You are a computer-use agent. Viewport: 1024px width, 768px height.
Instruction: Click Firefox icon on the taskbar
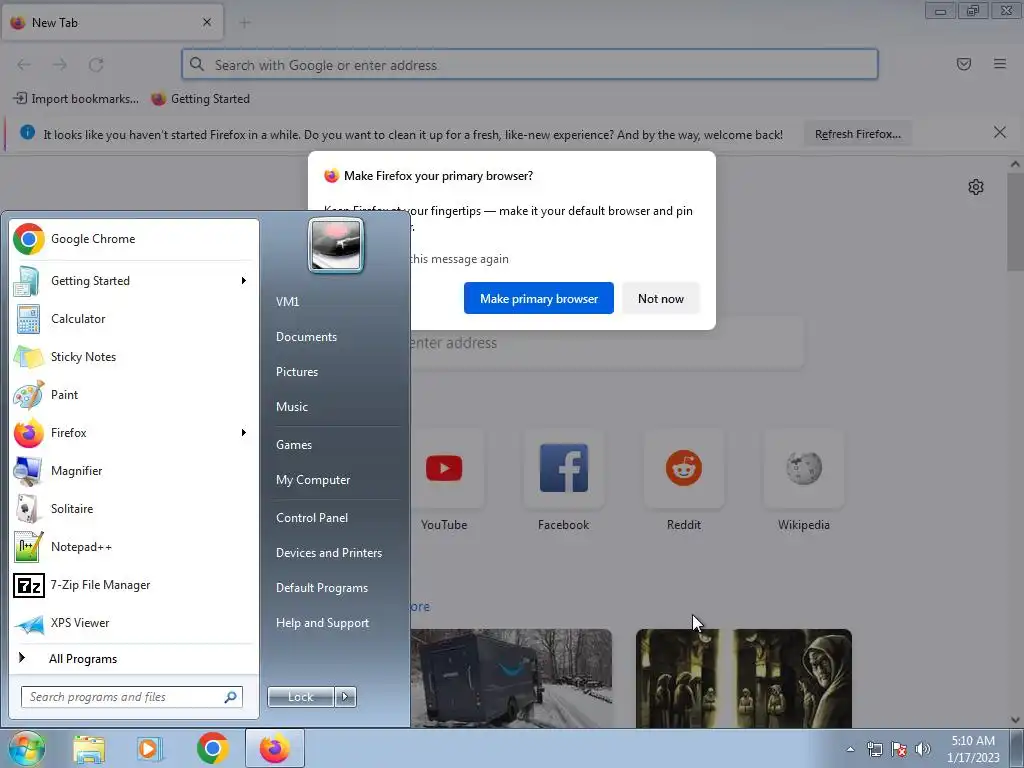(x=275, y=748)
